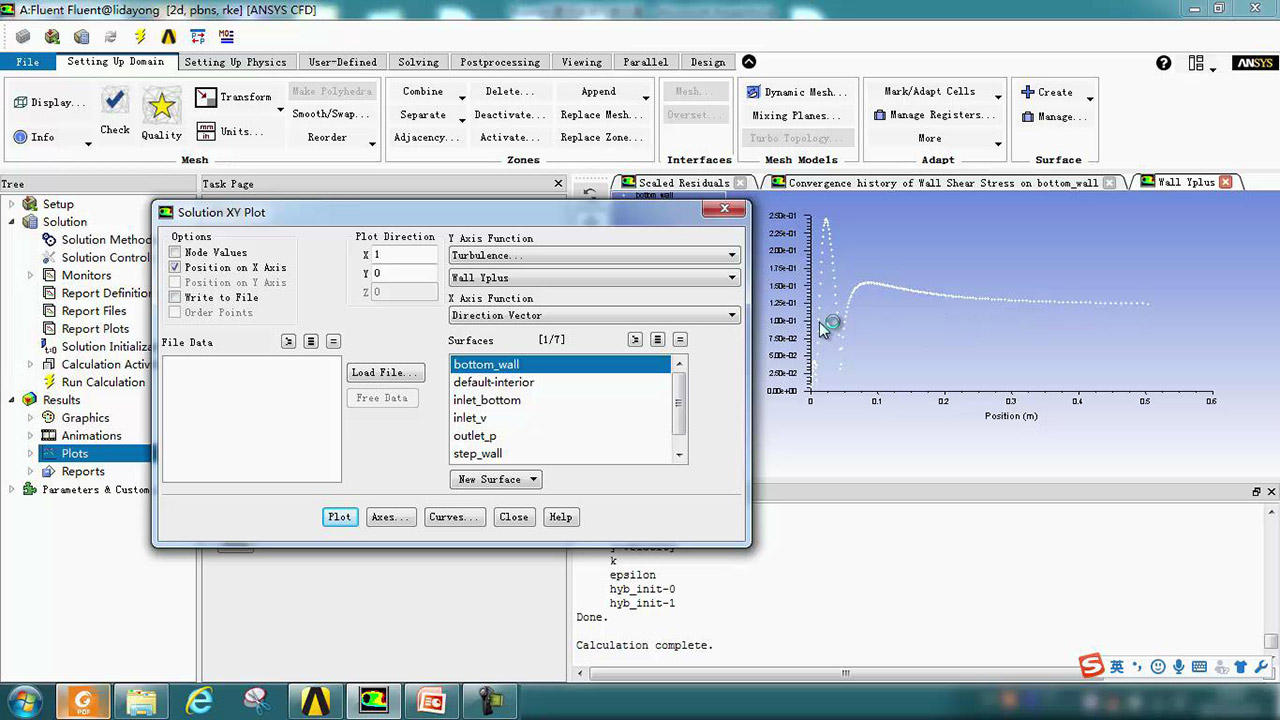This screenshot has height=720, width=1280.
Task: Collapse the Results tree node
Action: tap(13, 400)
